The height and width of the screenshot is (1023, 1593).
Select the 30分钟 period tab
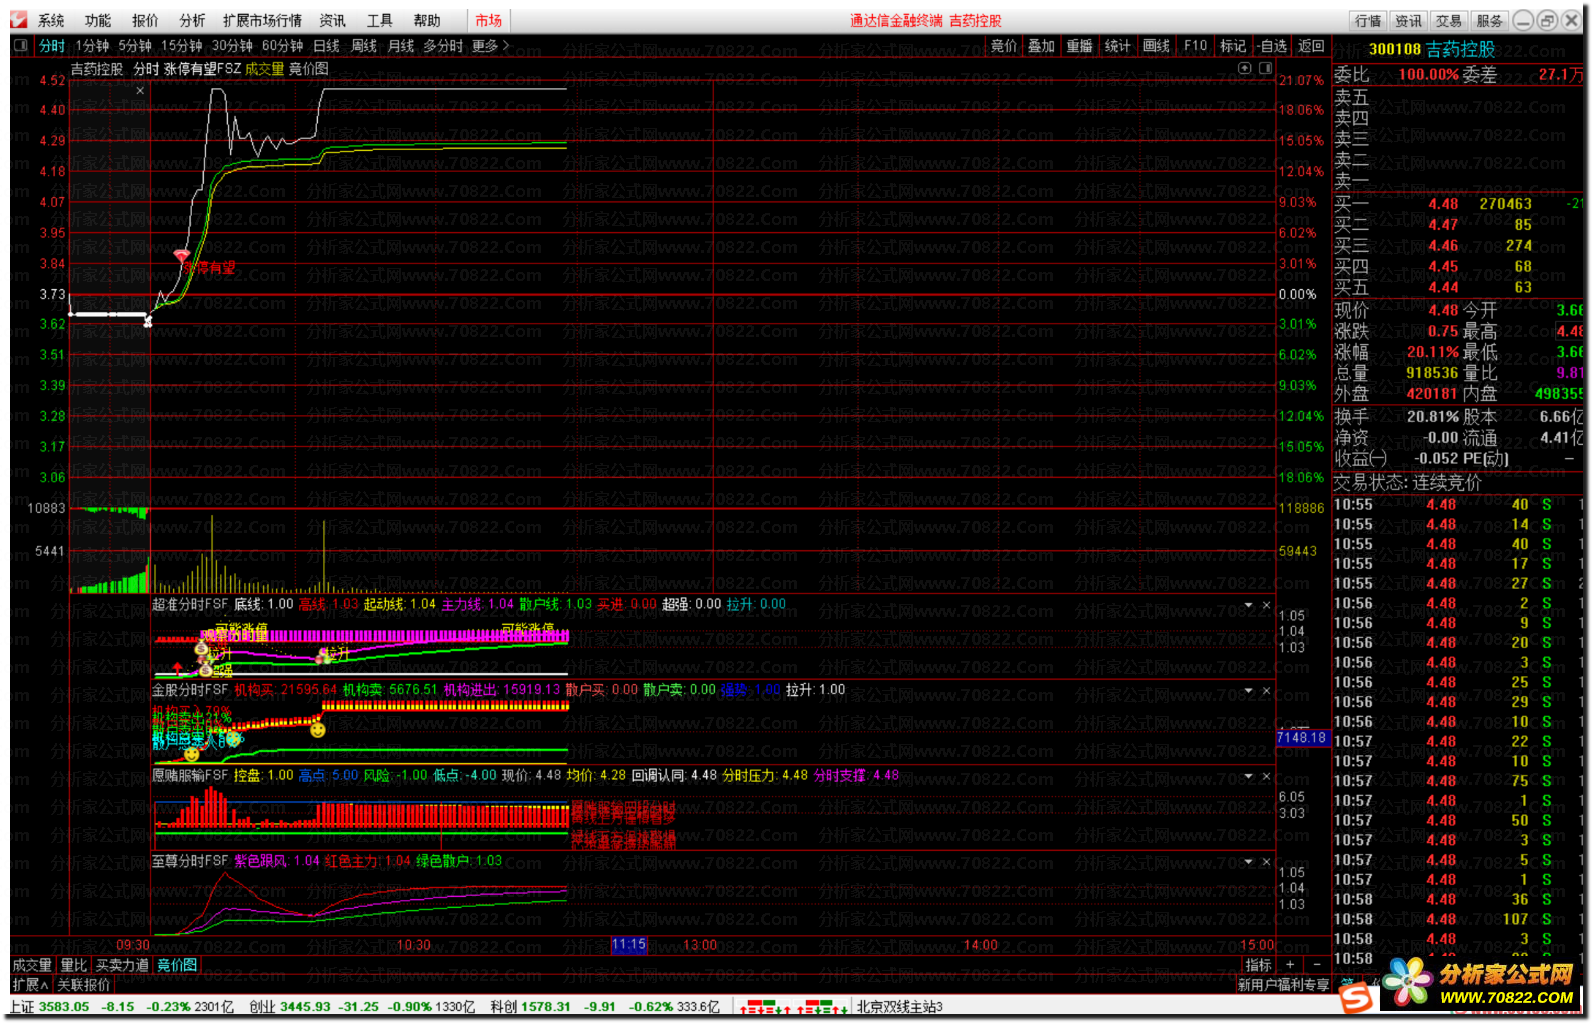232,46
